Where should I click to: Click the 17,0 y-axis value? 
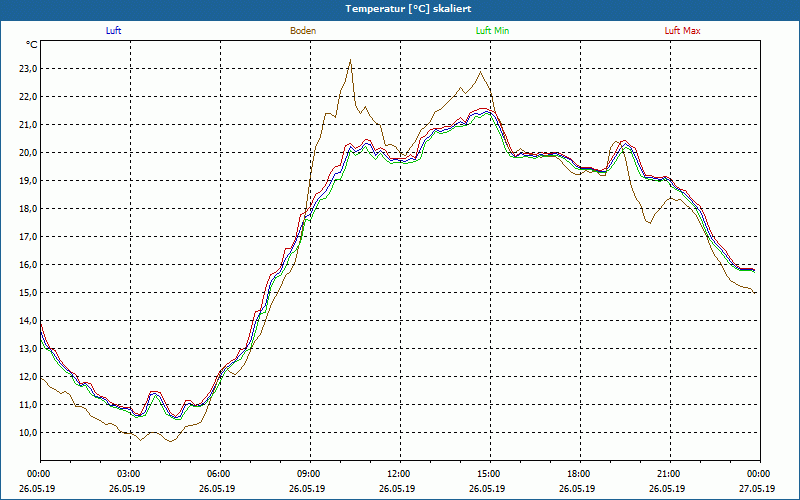[28, 237]
